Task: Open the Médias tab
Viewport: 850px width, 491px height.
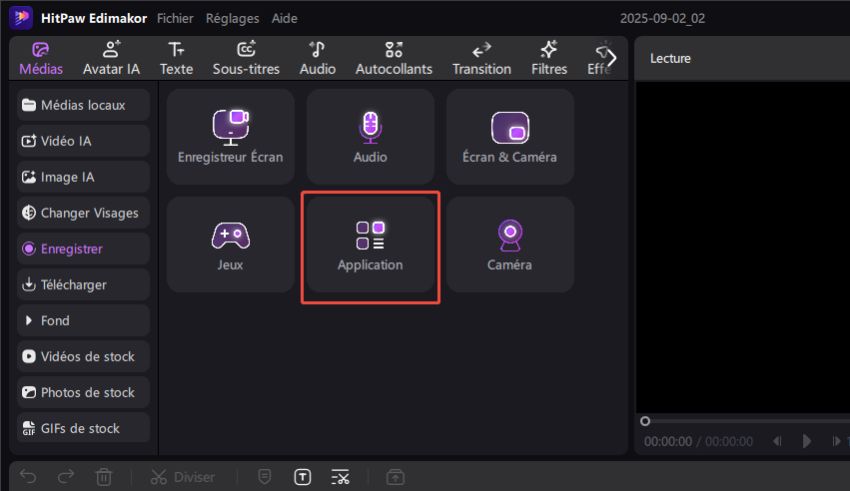Action: (41, 59)
